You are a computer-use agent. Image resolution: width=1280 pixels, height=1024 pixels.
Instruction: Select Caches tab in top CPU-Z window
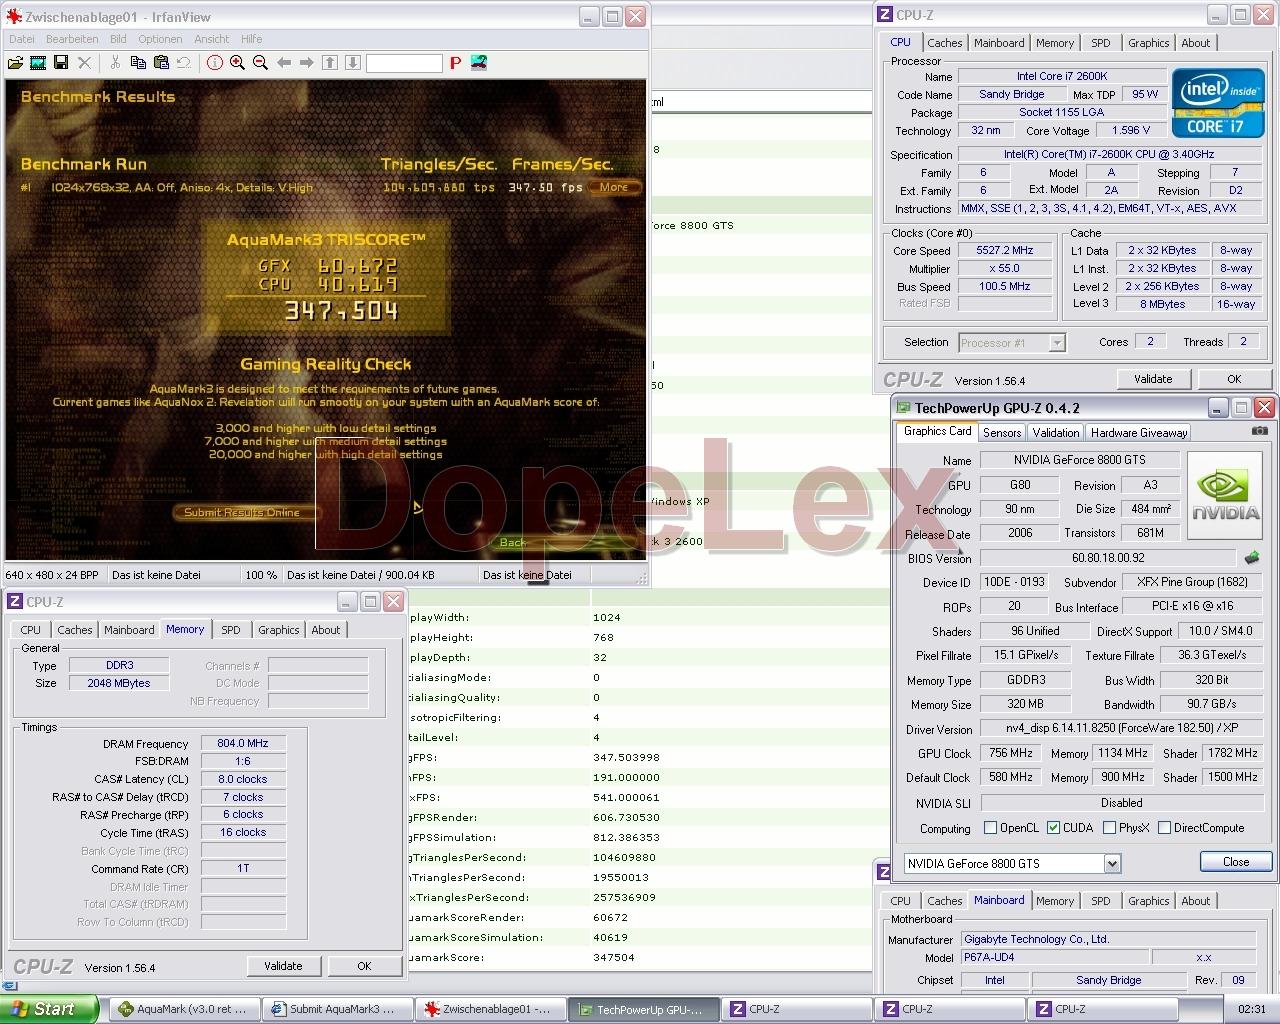point(945,43)
